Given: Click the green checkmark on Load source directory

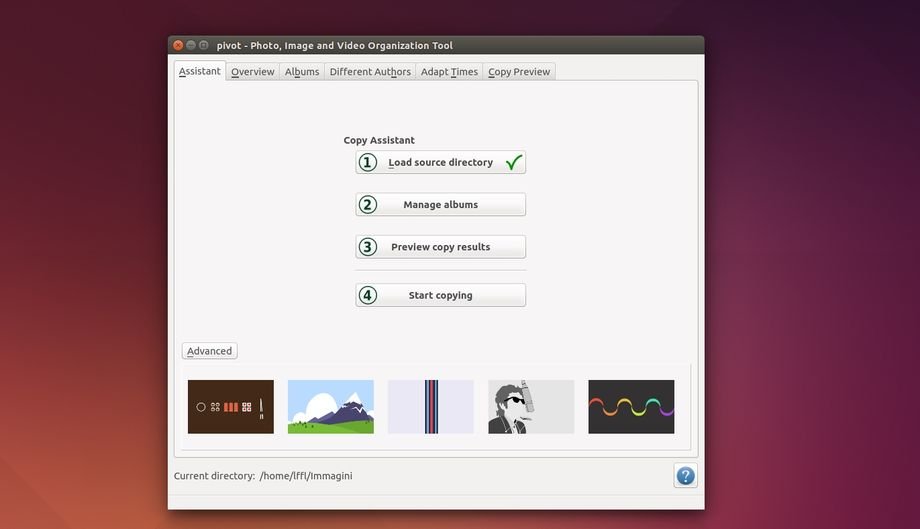Looking at the screenshot, I should tap(514, 162).
